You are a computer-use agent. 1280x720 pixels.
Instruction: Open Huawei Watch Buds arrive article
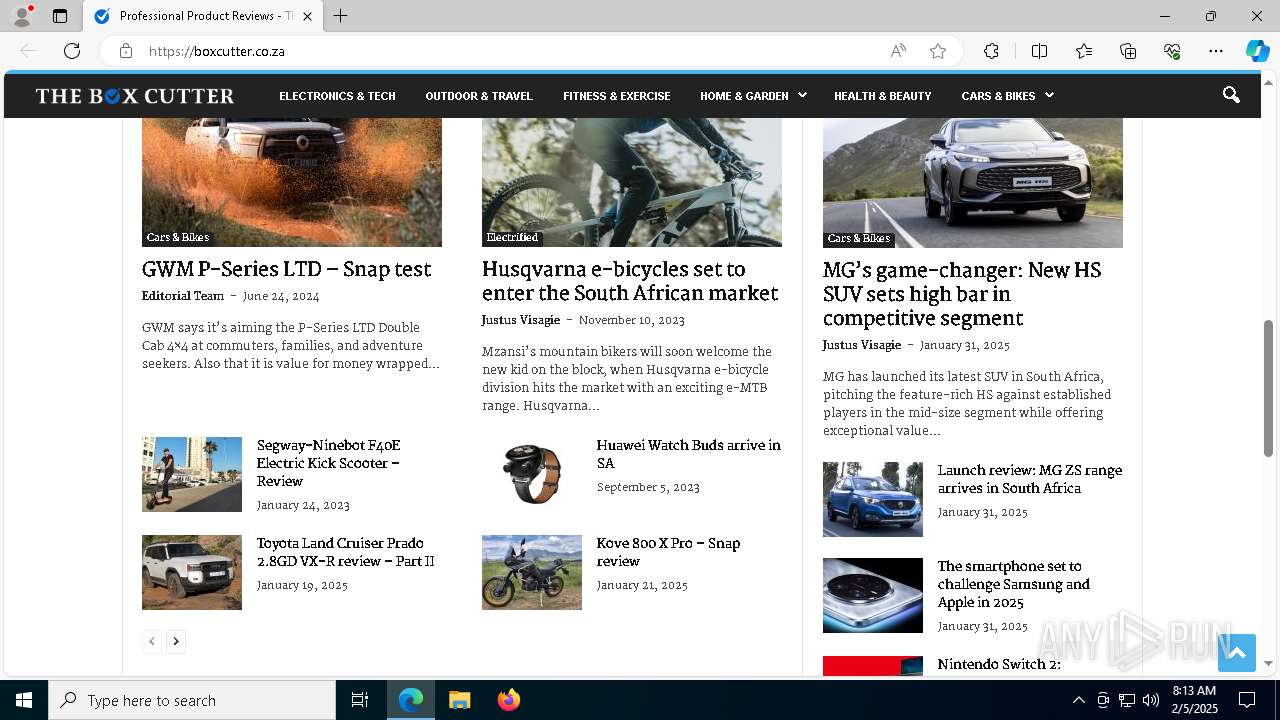(689, 454)
